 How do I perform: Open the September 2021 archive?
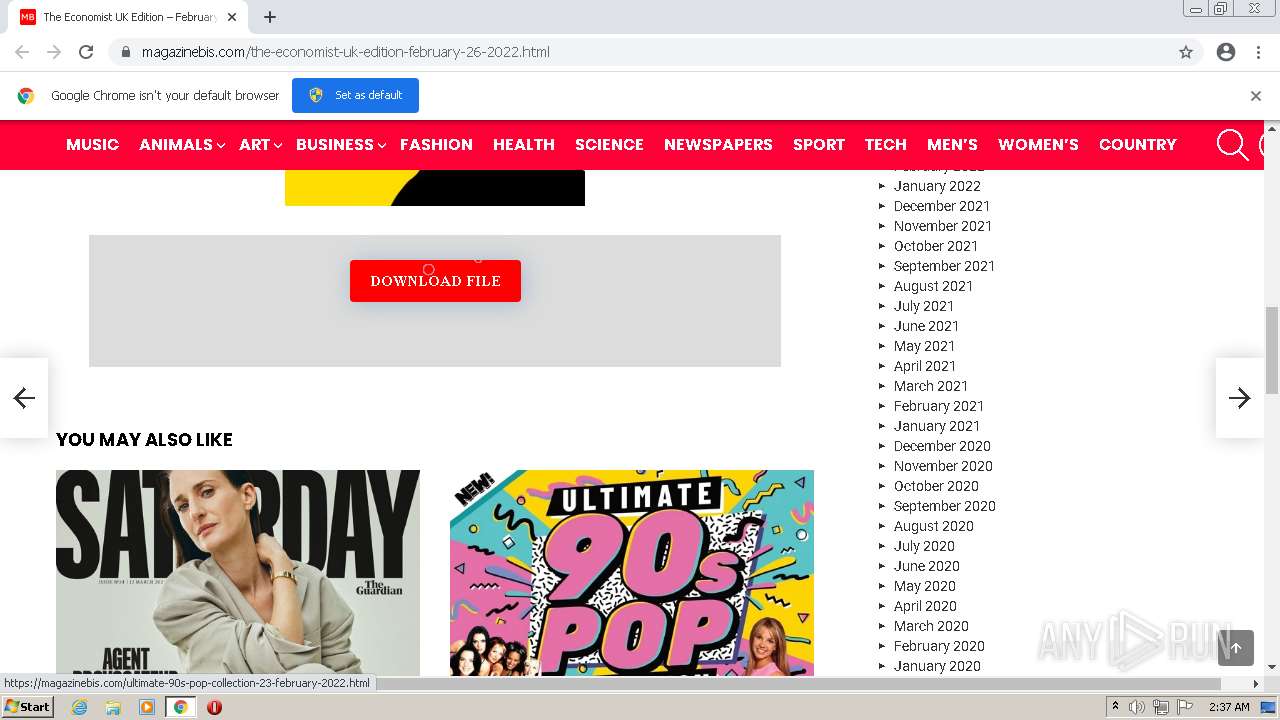(944, 266)
